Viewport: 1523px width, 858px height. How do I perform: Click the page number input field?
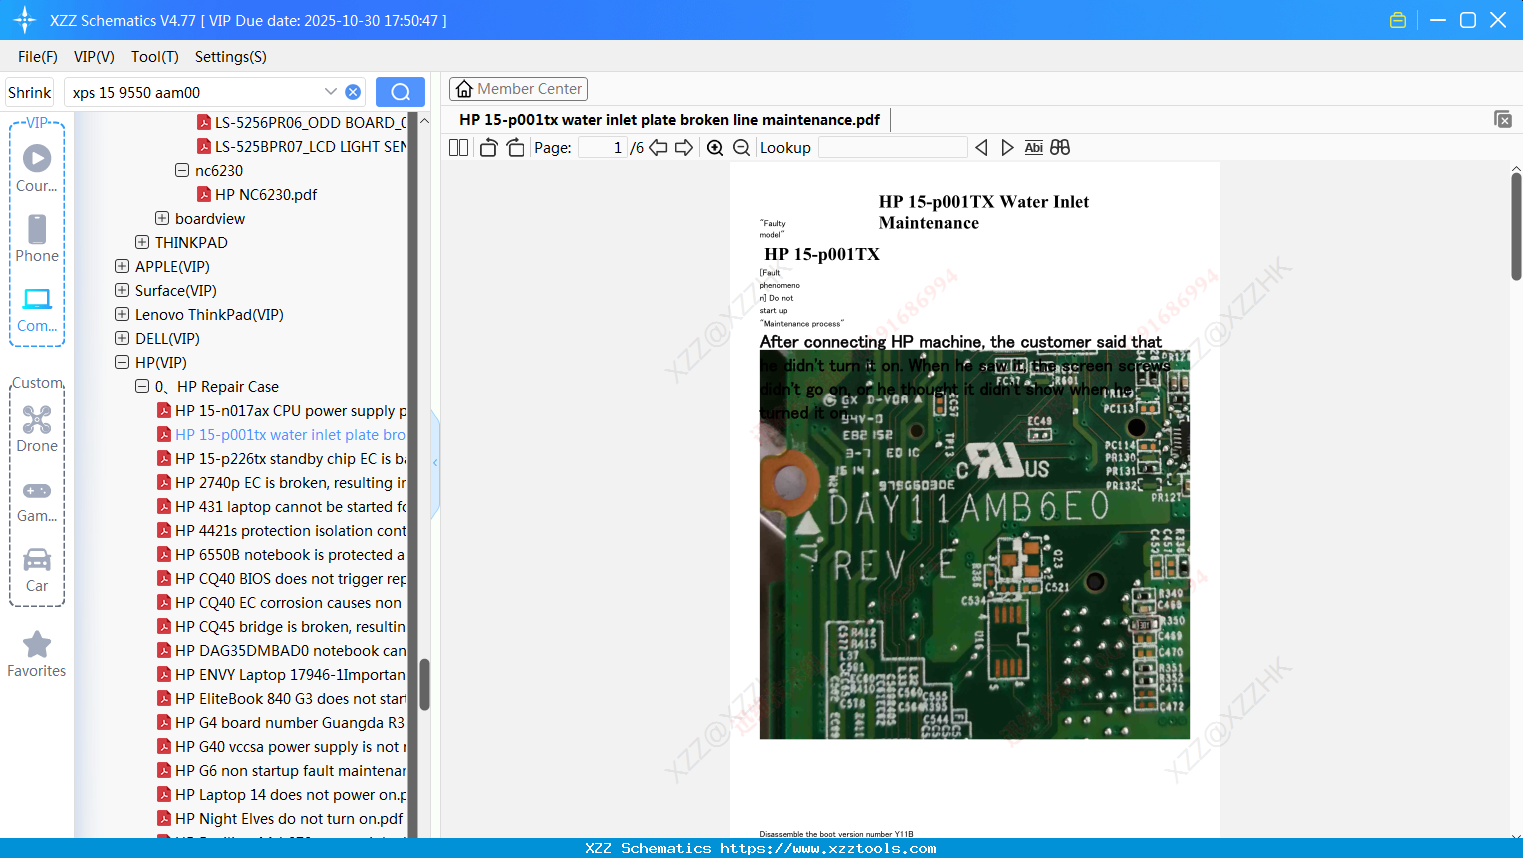[602, 147]
